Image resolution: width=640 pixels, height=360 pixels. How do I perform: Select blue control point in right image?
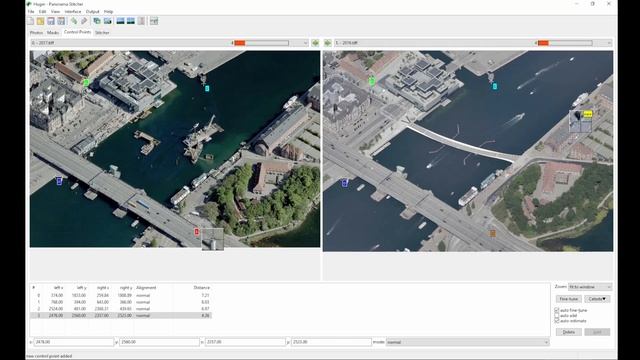pyautogui.click(x=344, y=183)
